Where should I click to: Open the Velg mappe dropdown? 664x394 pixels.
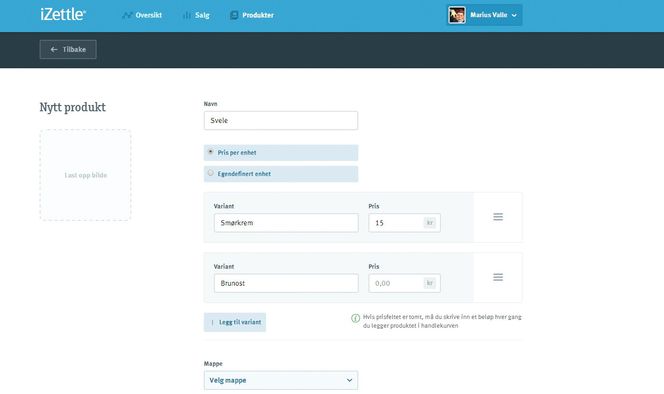281,380
